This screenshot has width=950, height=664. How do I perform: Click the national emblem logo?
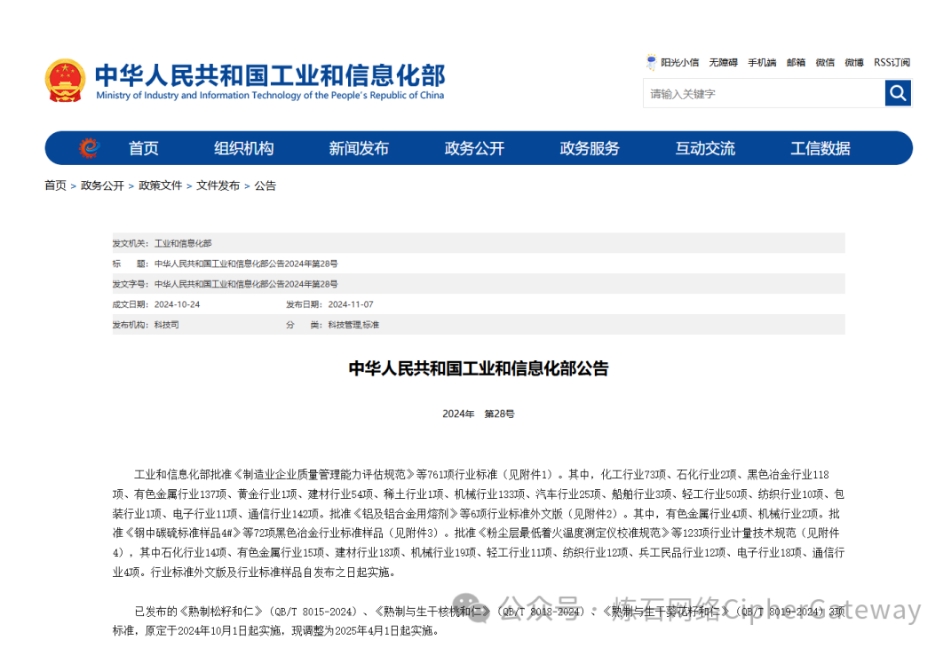point(65,80)
